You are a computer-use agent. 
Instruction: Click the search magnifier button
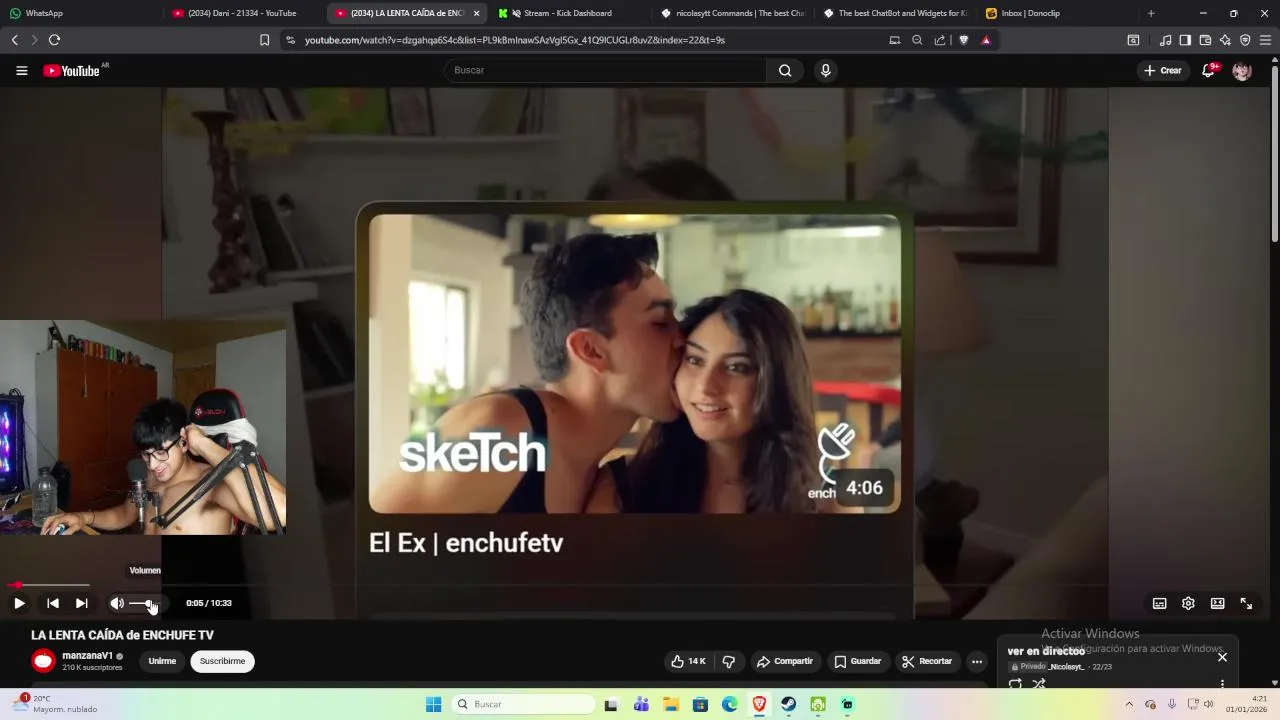[x=785, y=70]
